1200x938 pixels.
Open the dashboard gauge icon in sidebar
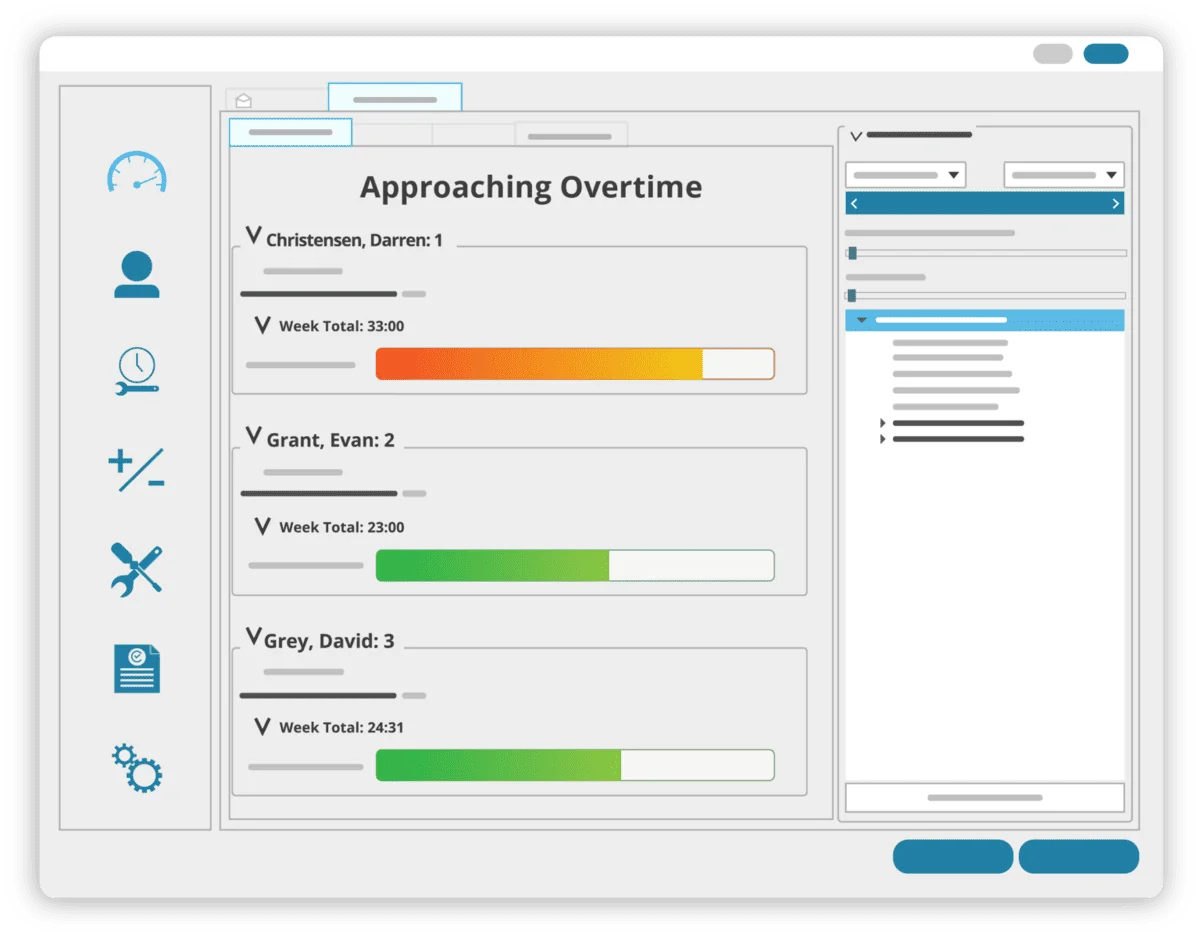[137, 172]
